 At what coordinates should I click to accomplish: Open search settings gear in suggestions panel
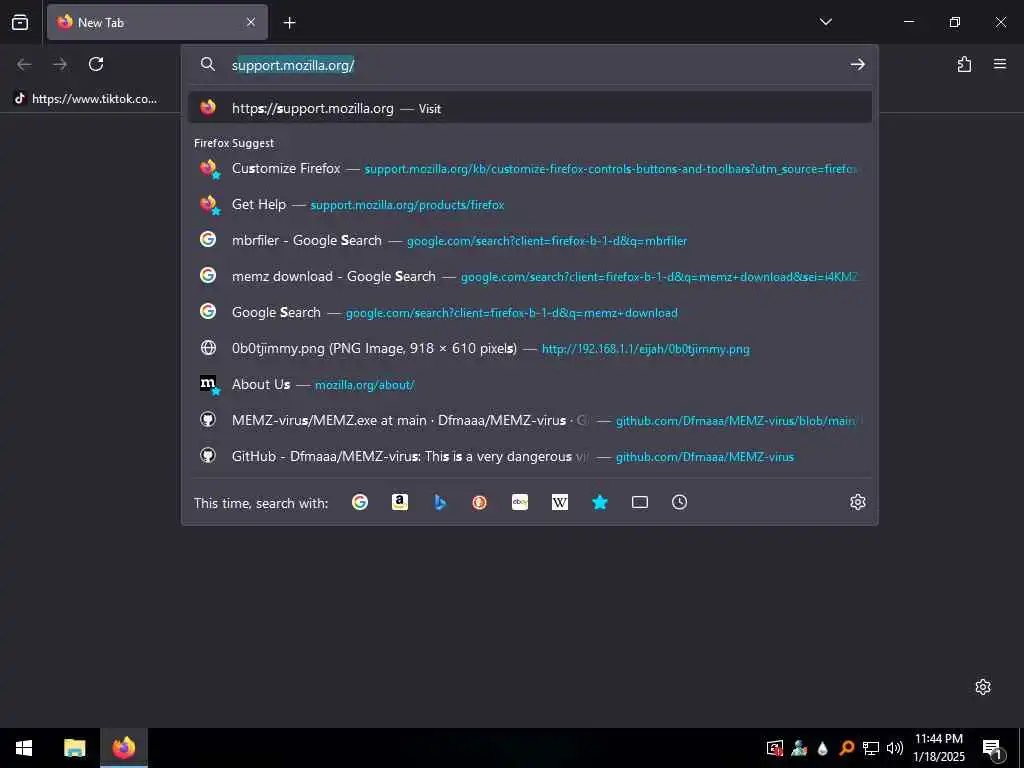click(x=857, y=502)
